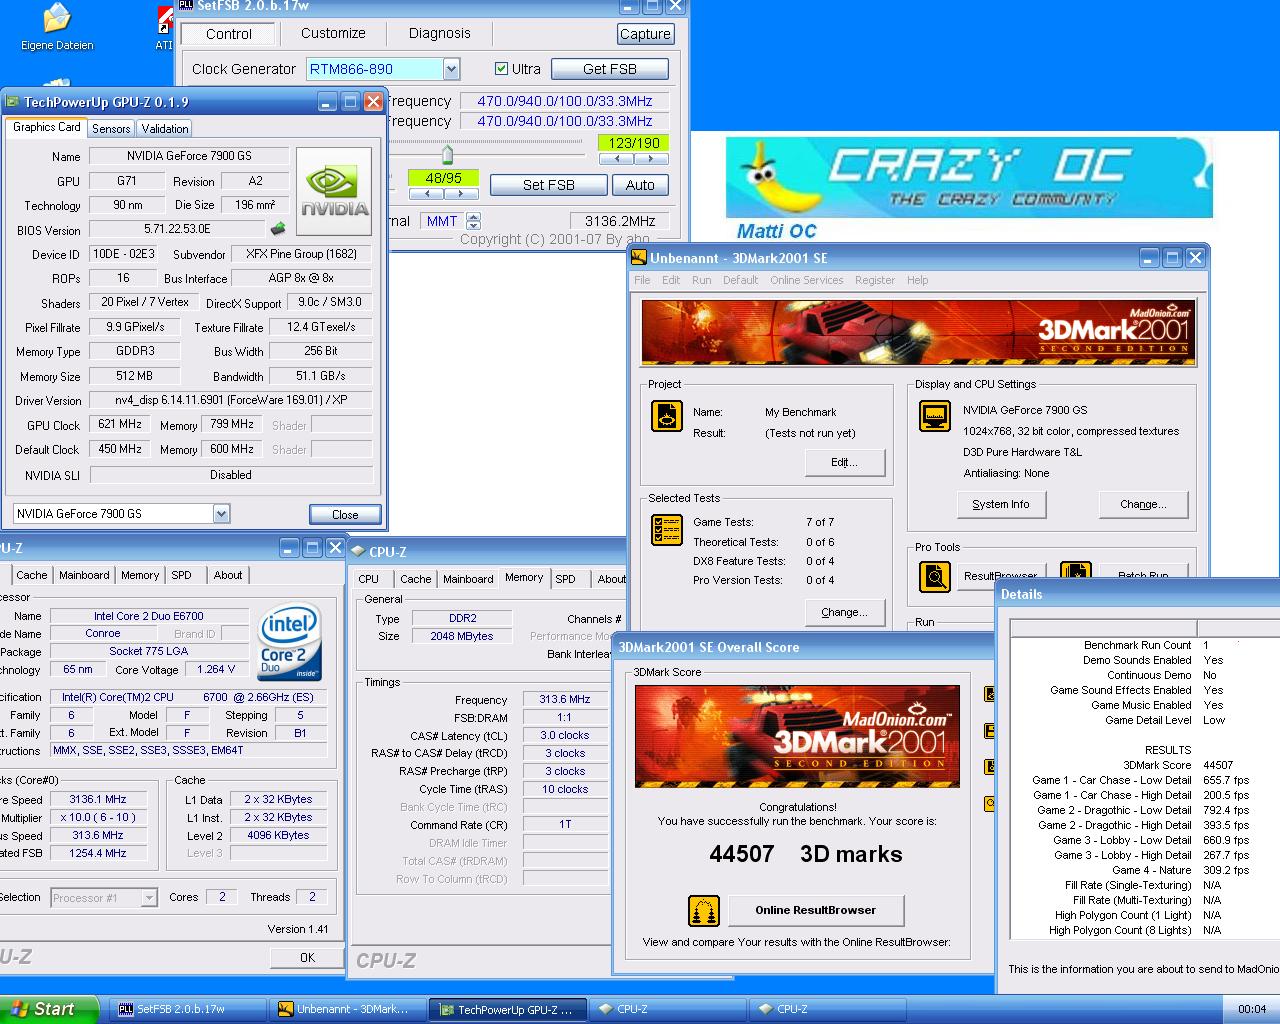This screenshot has width=1280, height=1024.
Task: Click Edit in the Project section
Action: 844,462
